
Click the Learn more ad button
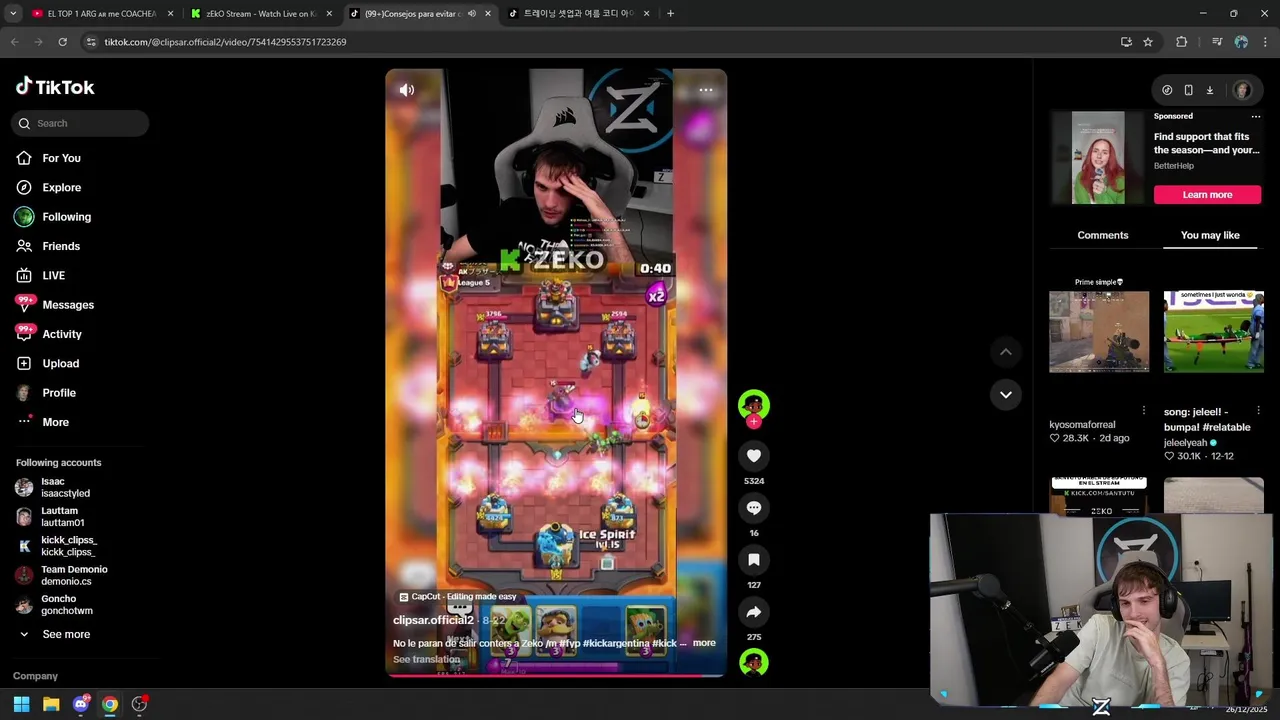click(1207, 195)
